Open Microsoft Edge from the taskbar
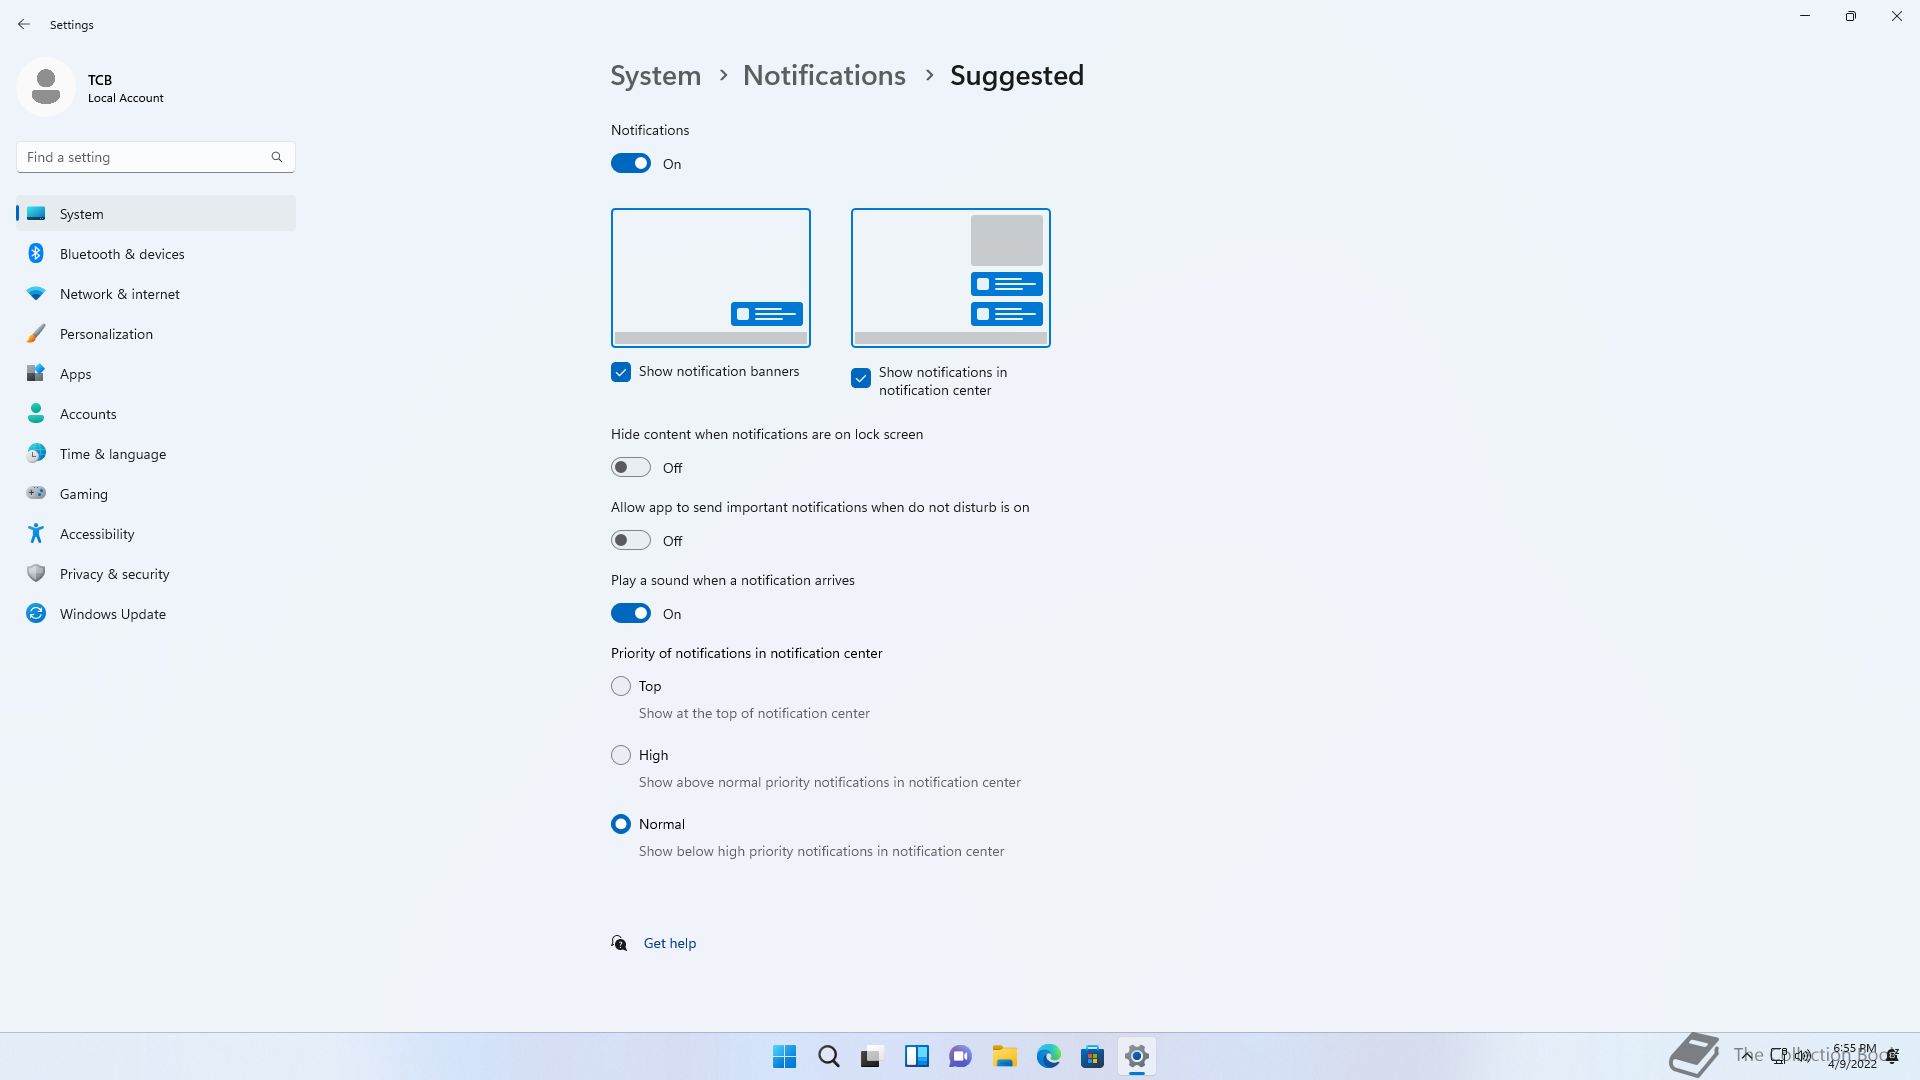The width and height of the screenshot is (1920, 1080). [1048, 1056]
